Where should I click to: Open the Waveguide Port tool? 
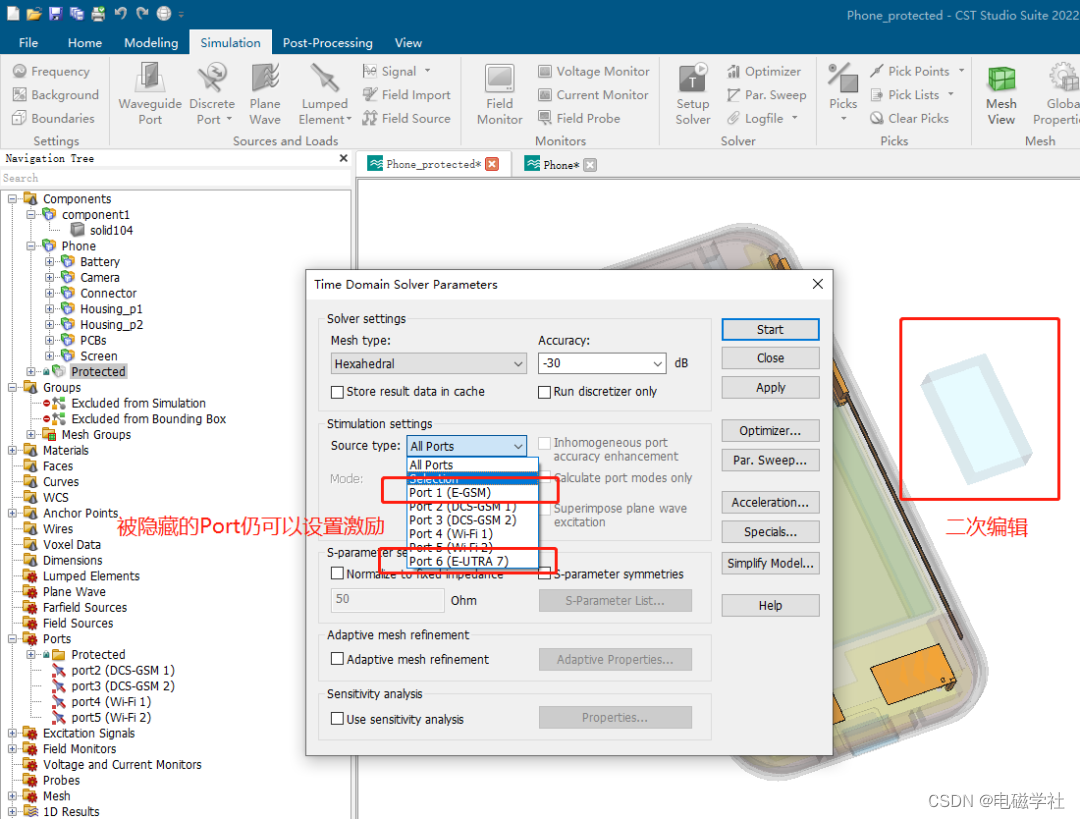pyautogui.click(x=149, y=94)
